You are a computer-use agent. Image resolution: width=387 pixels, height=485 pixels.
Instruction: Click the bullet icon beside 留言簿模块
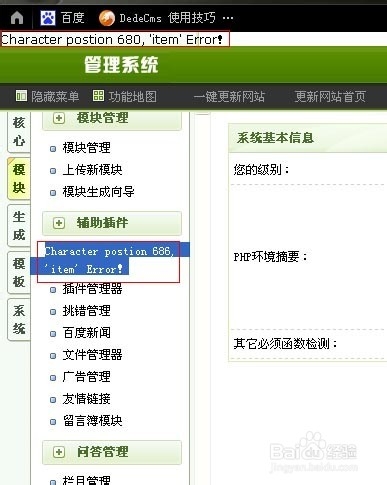53,422
